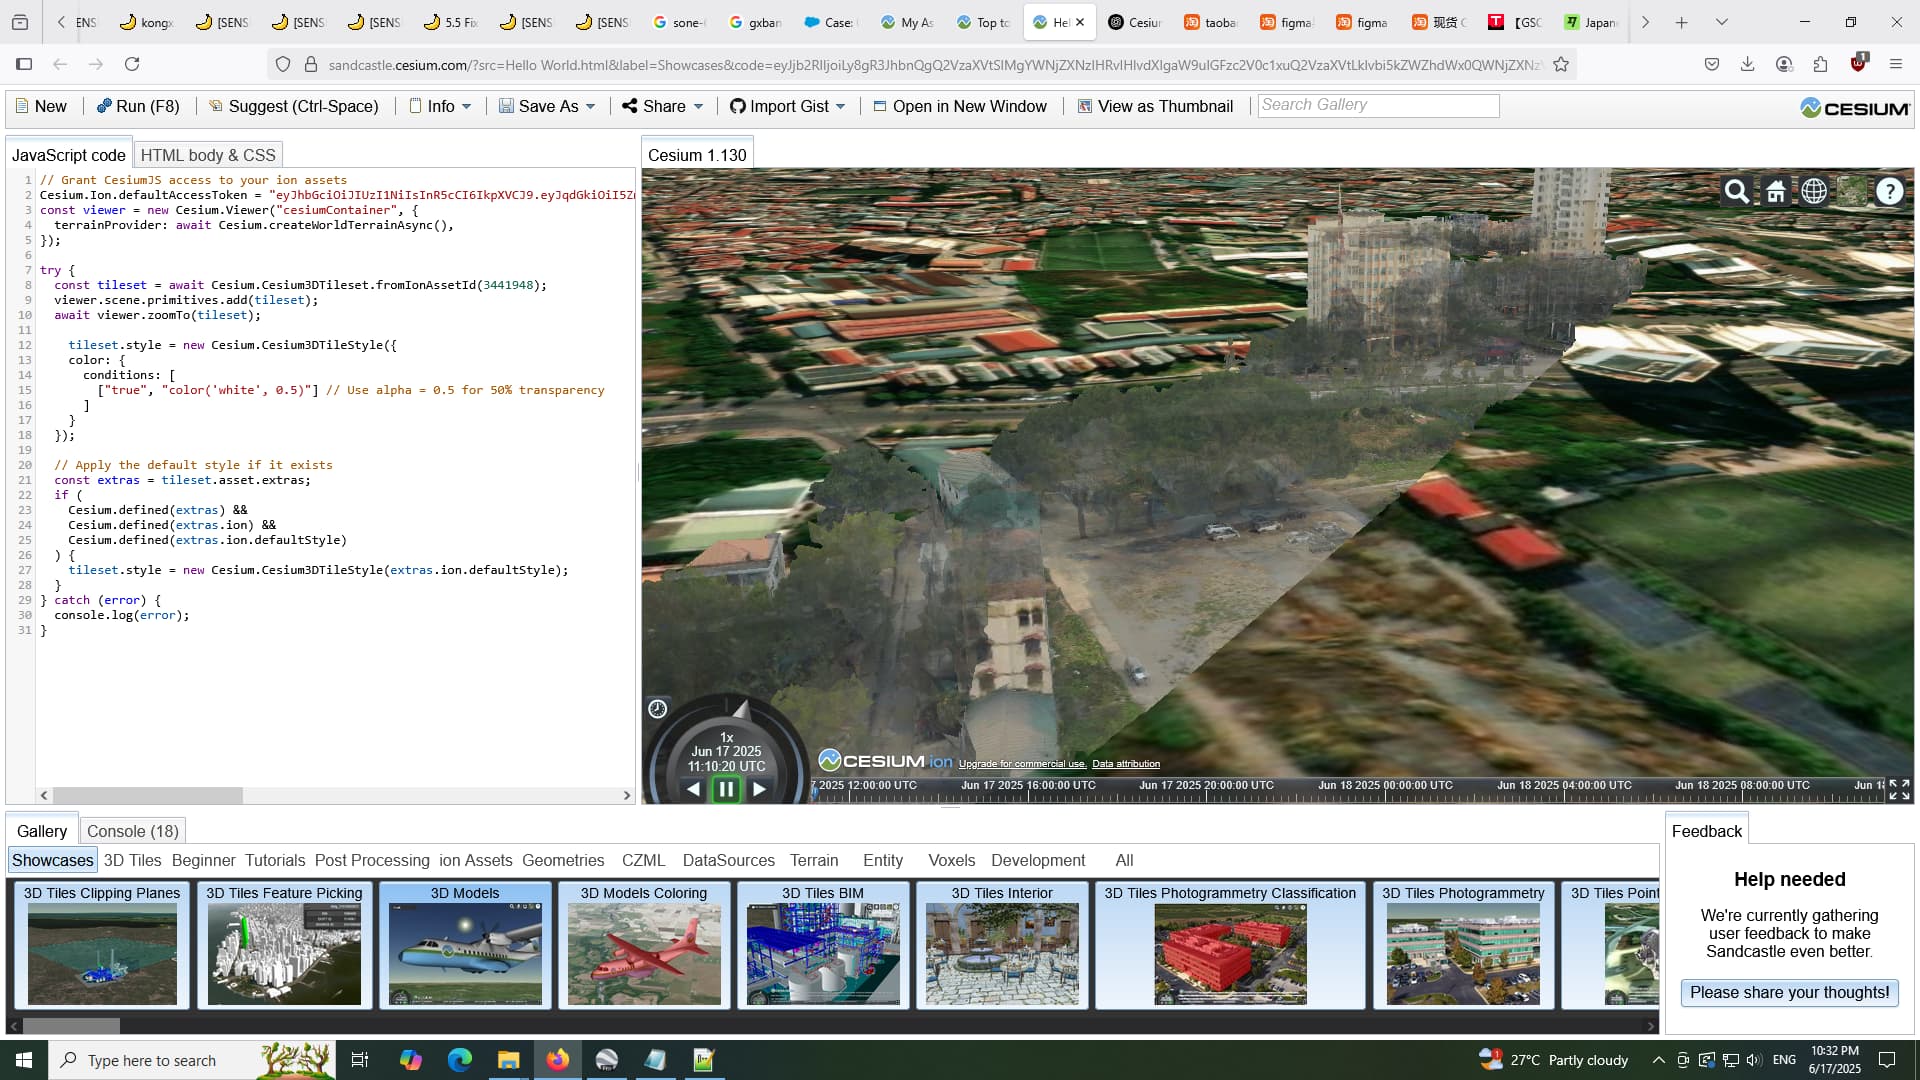1920x1080 pixels.
Task: Click Open in New Window
Action: click(960, 106)
